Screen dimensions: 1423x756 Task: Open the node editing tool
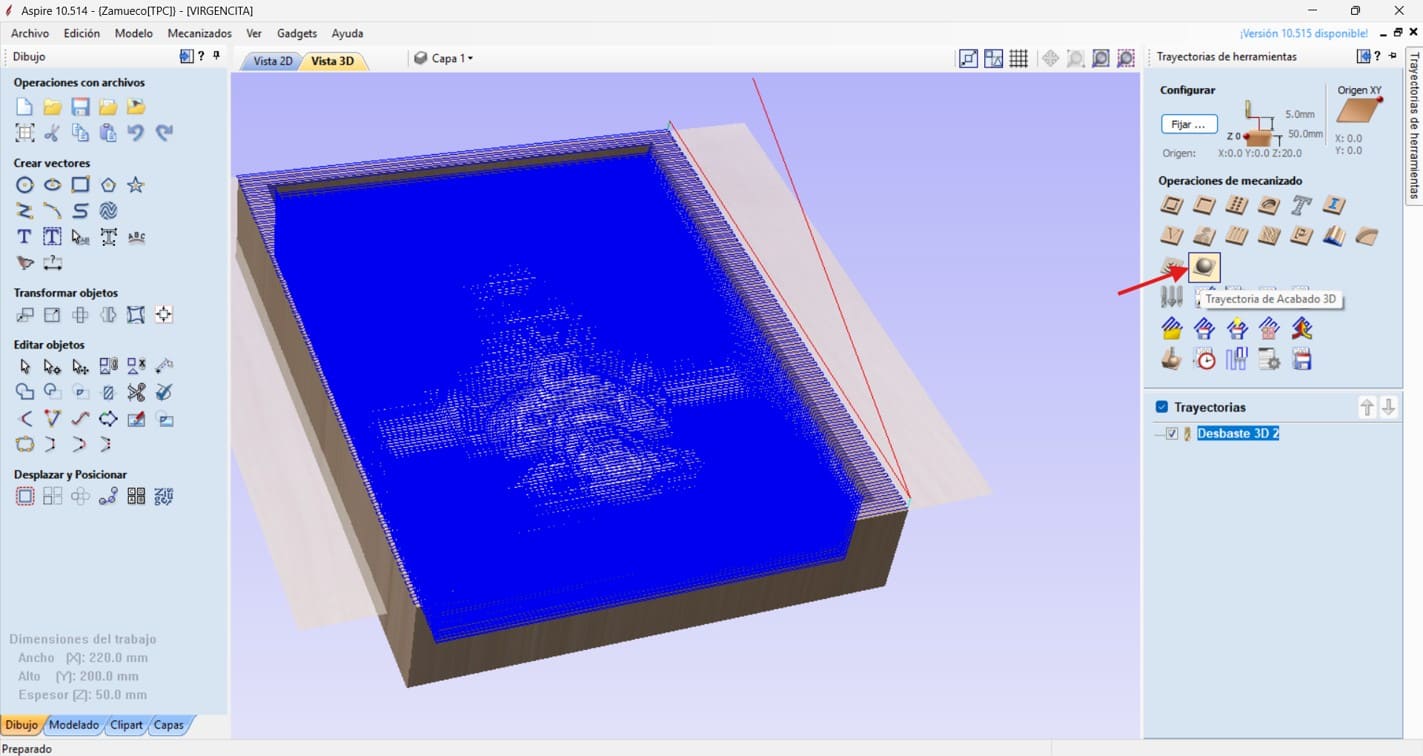click(53, 367)
